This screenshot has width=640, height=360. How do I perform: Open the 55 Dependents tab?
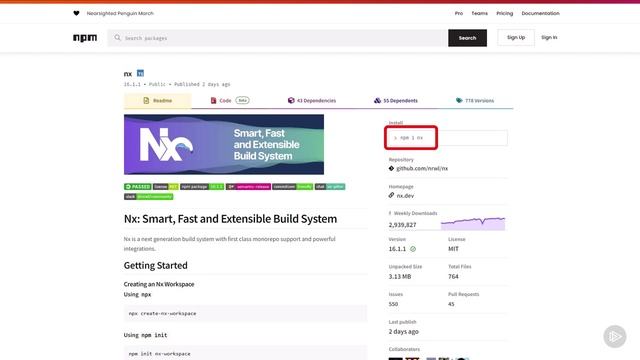pos(396,100)
